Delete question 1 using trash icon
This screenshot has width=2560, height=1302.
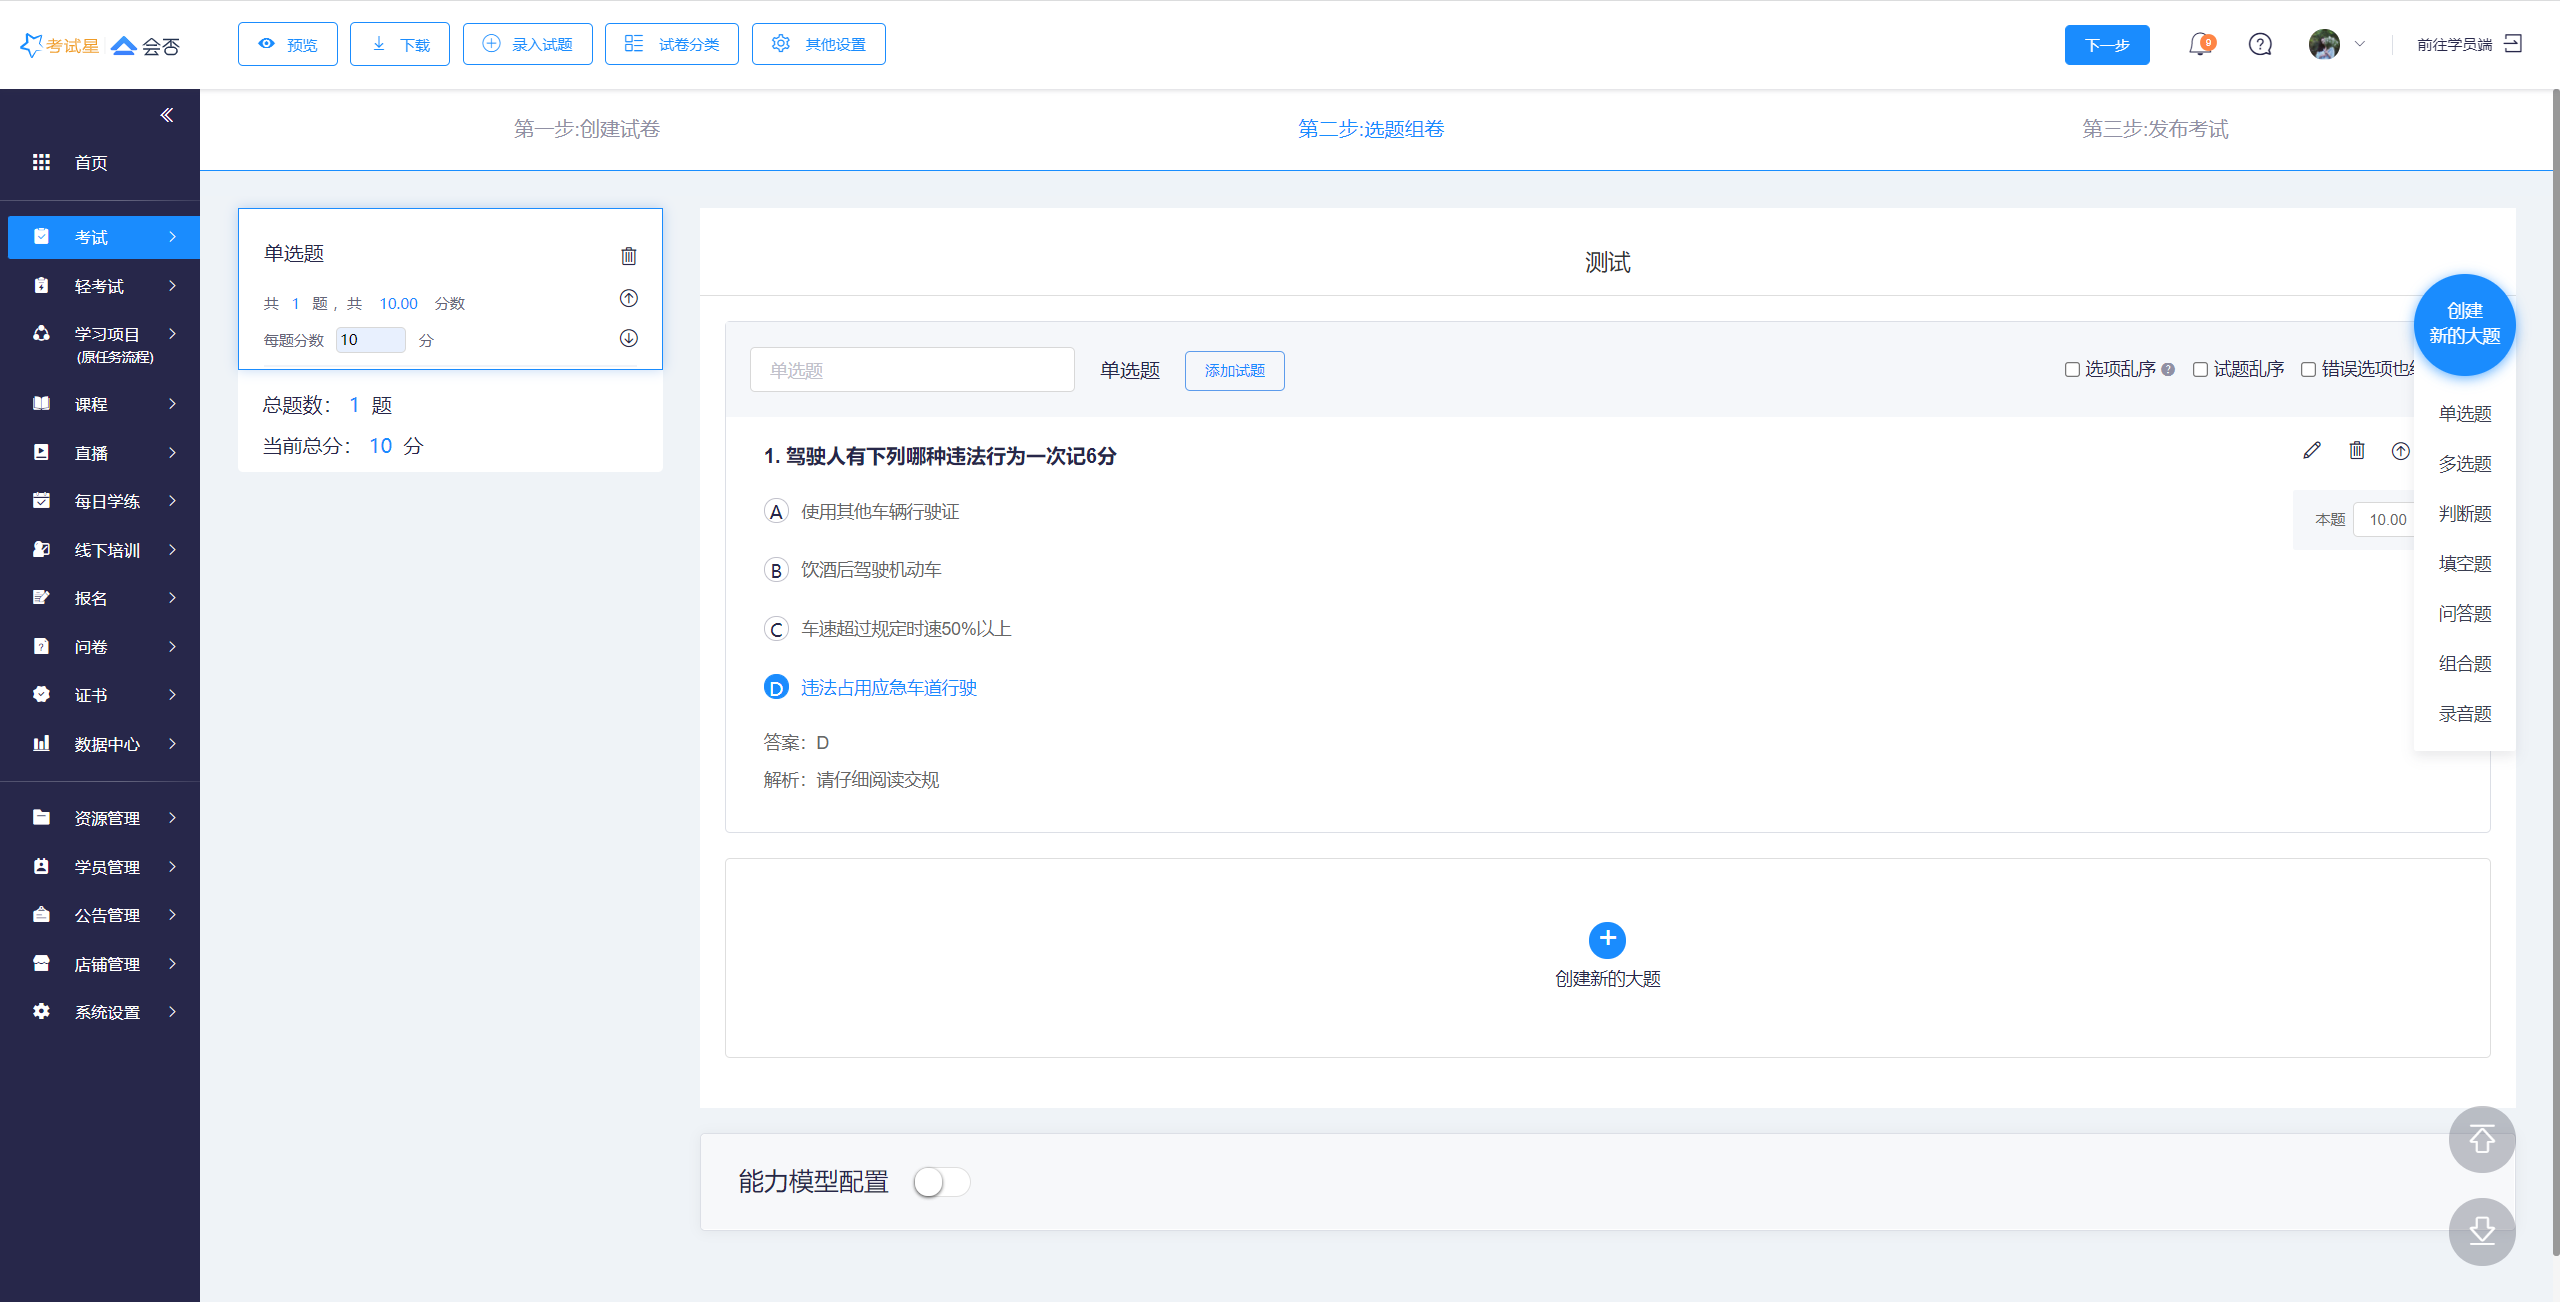[2357, 451]
